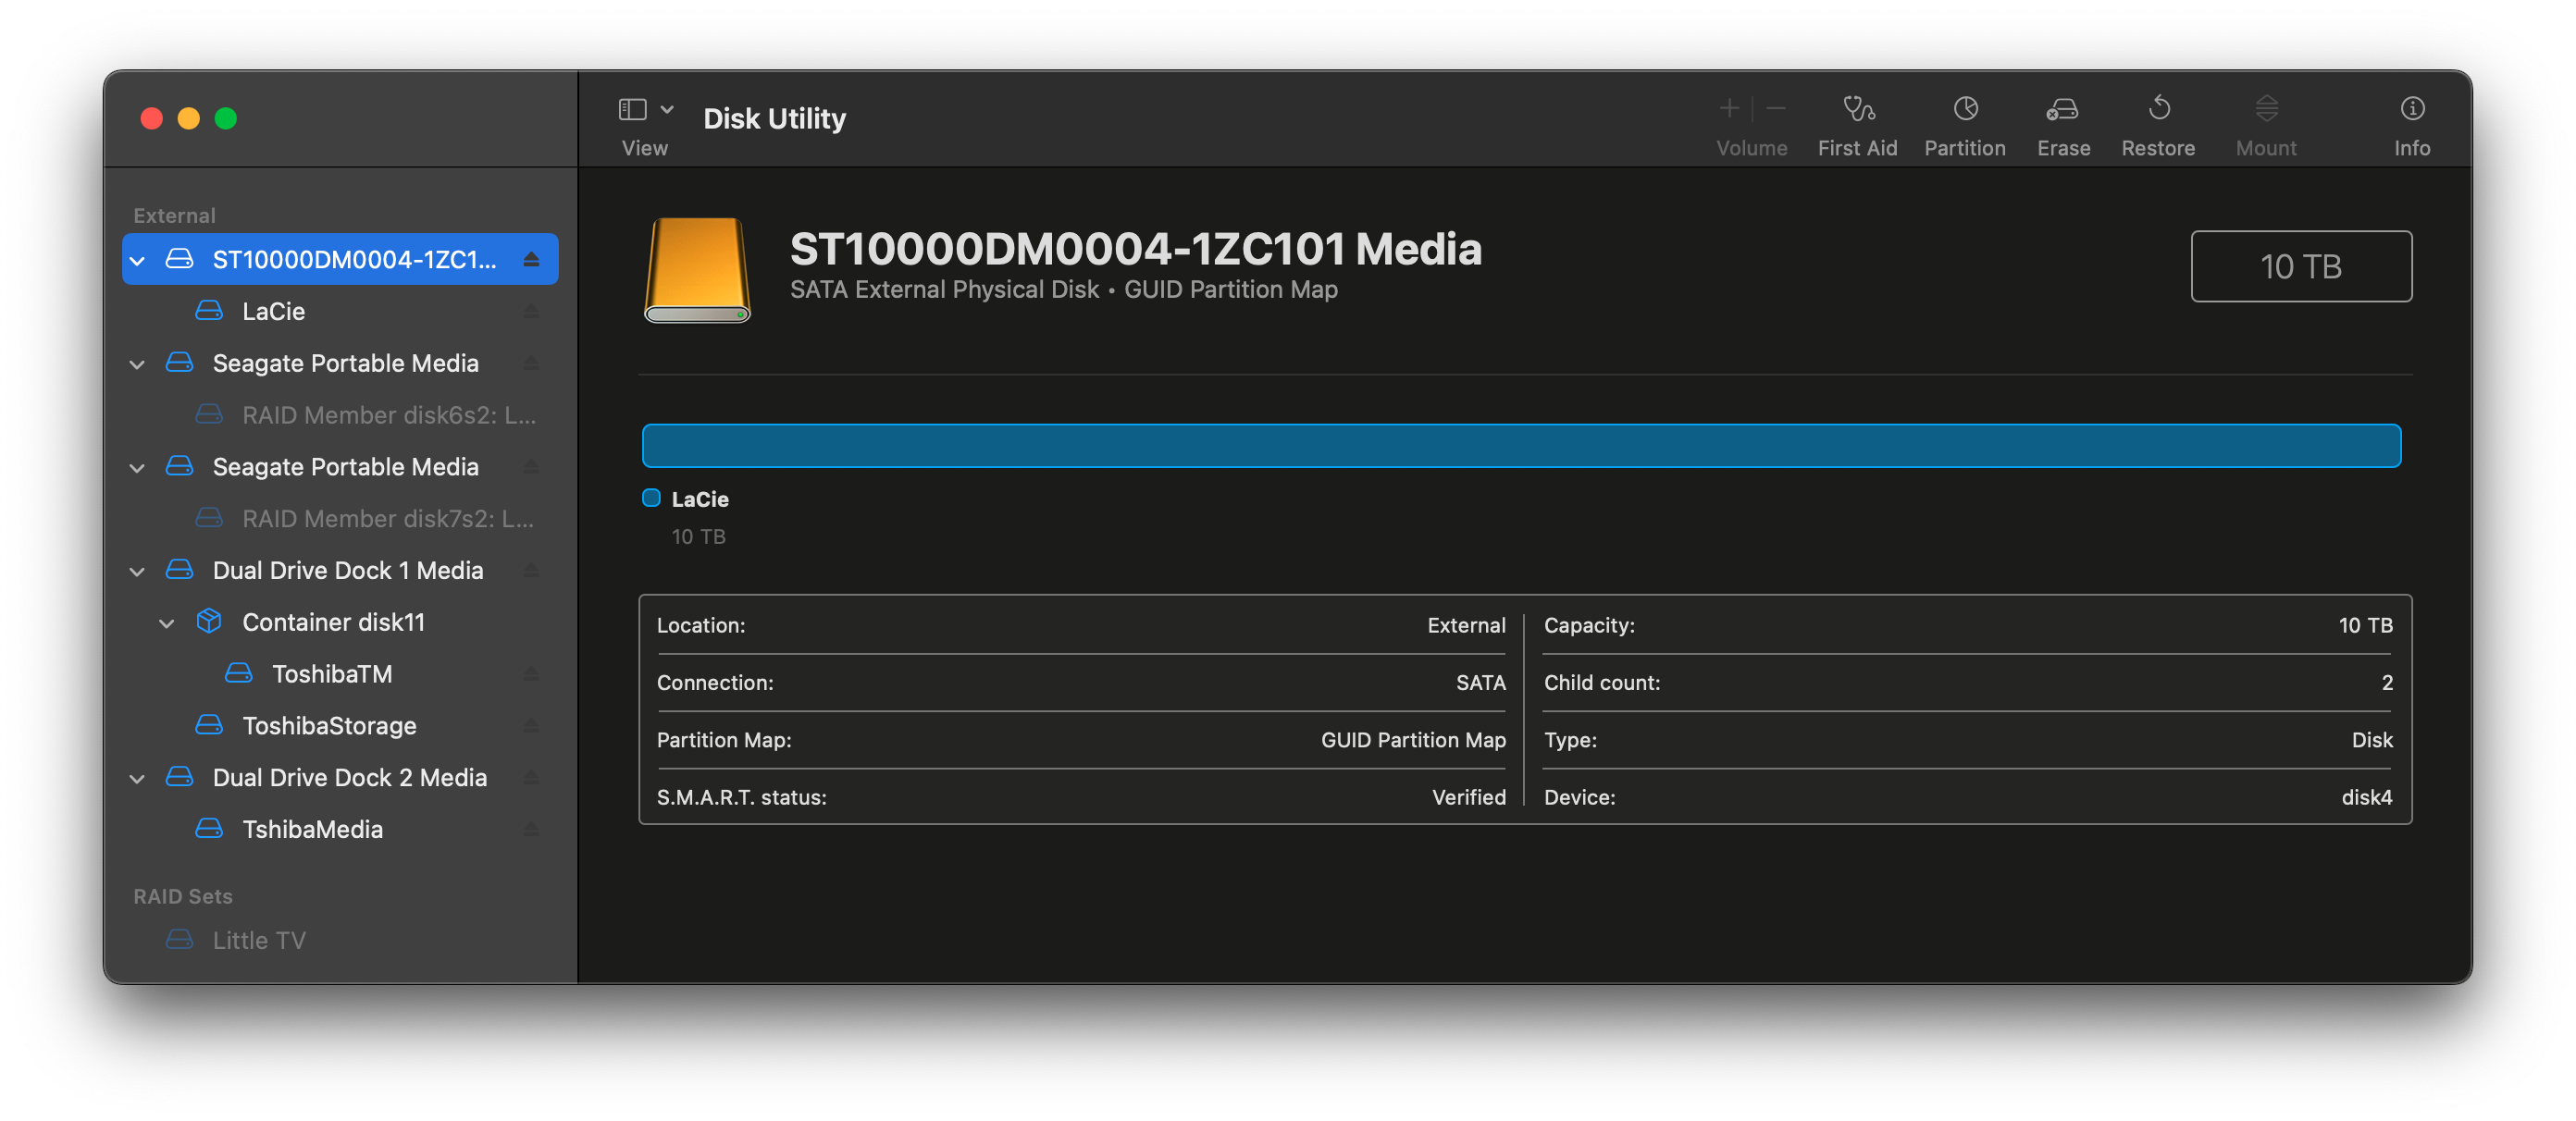Image resolution: width=2576 pixels, height=1121 pixels.
Task: Open the Partition tool
Action: click(x=1964, y=108)
